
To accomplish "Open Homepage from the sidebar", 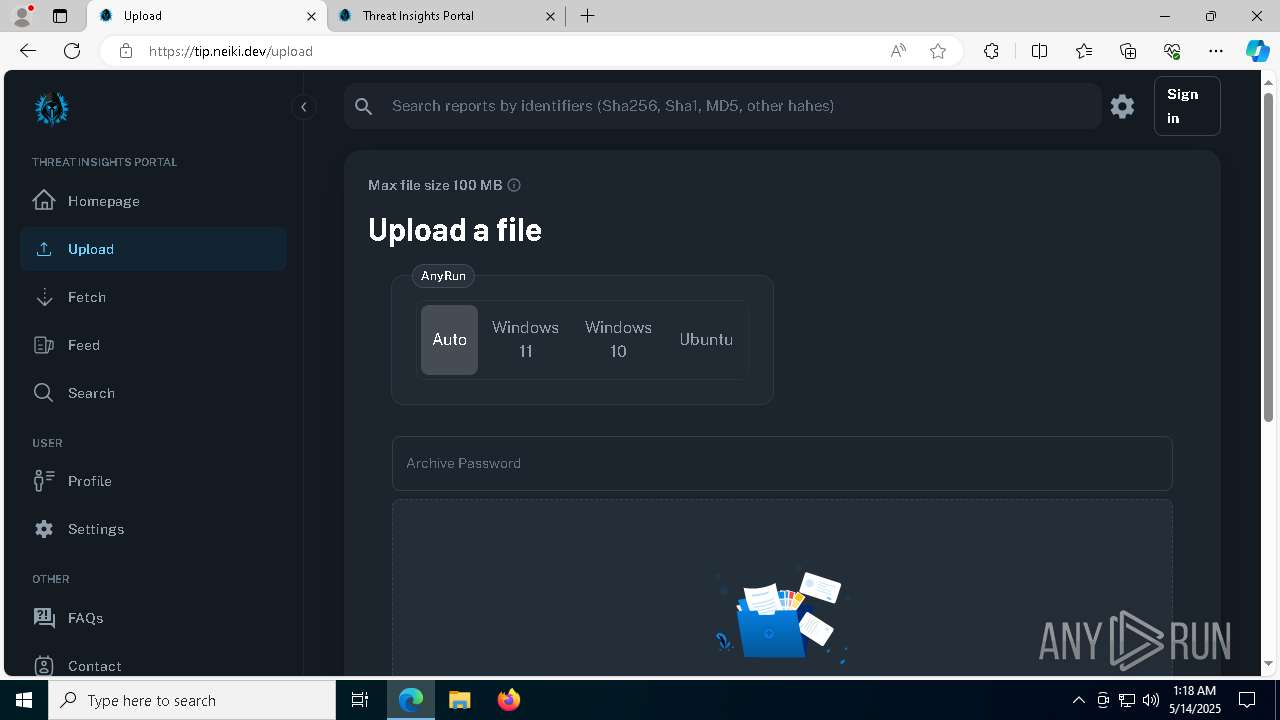I will coord(153,201).
